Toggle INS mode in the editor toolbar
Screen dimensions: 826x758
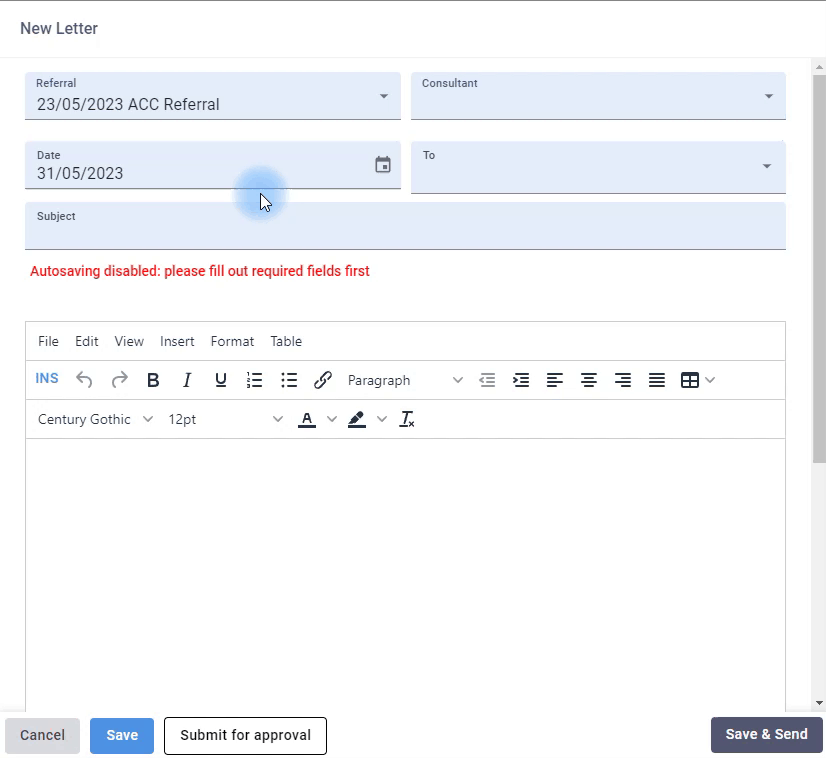tap(47, 378)
